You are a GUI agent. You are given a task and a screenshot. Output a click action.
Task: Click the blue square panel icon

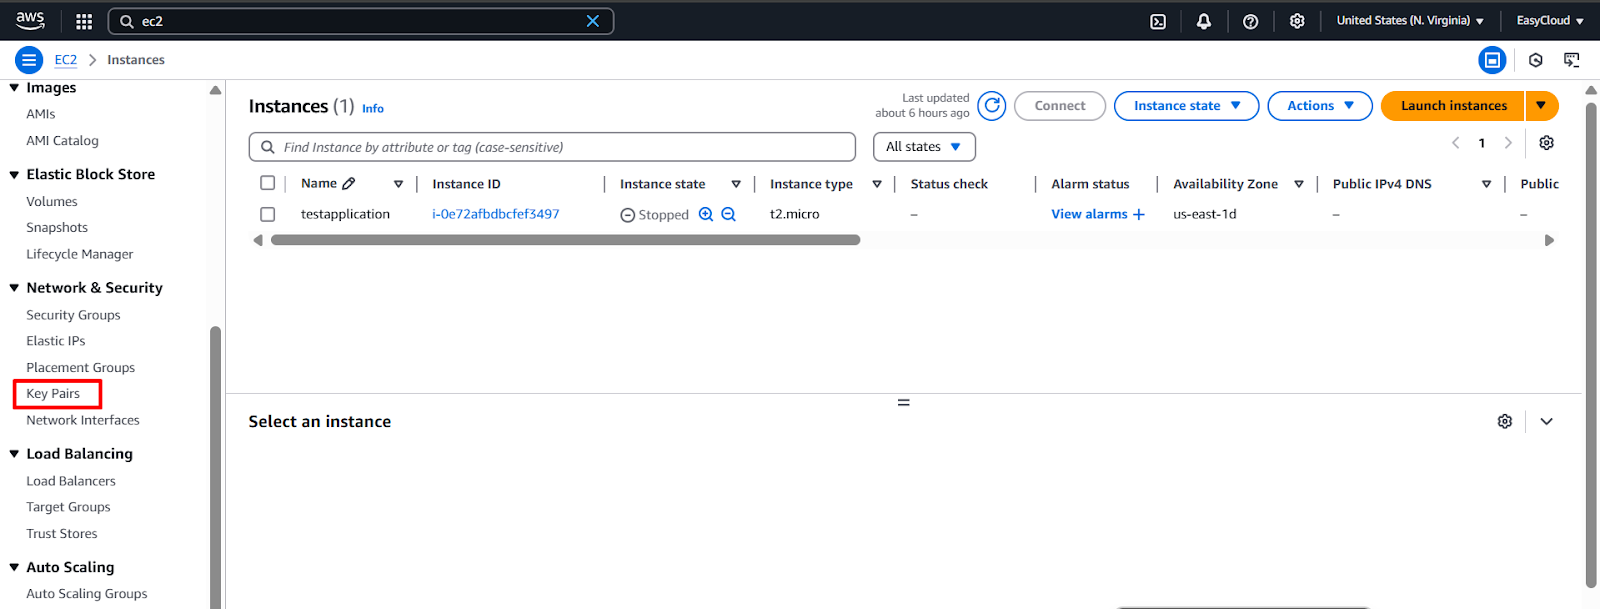click(1492, 60)
